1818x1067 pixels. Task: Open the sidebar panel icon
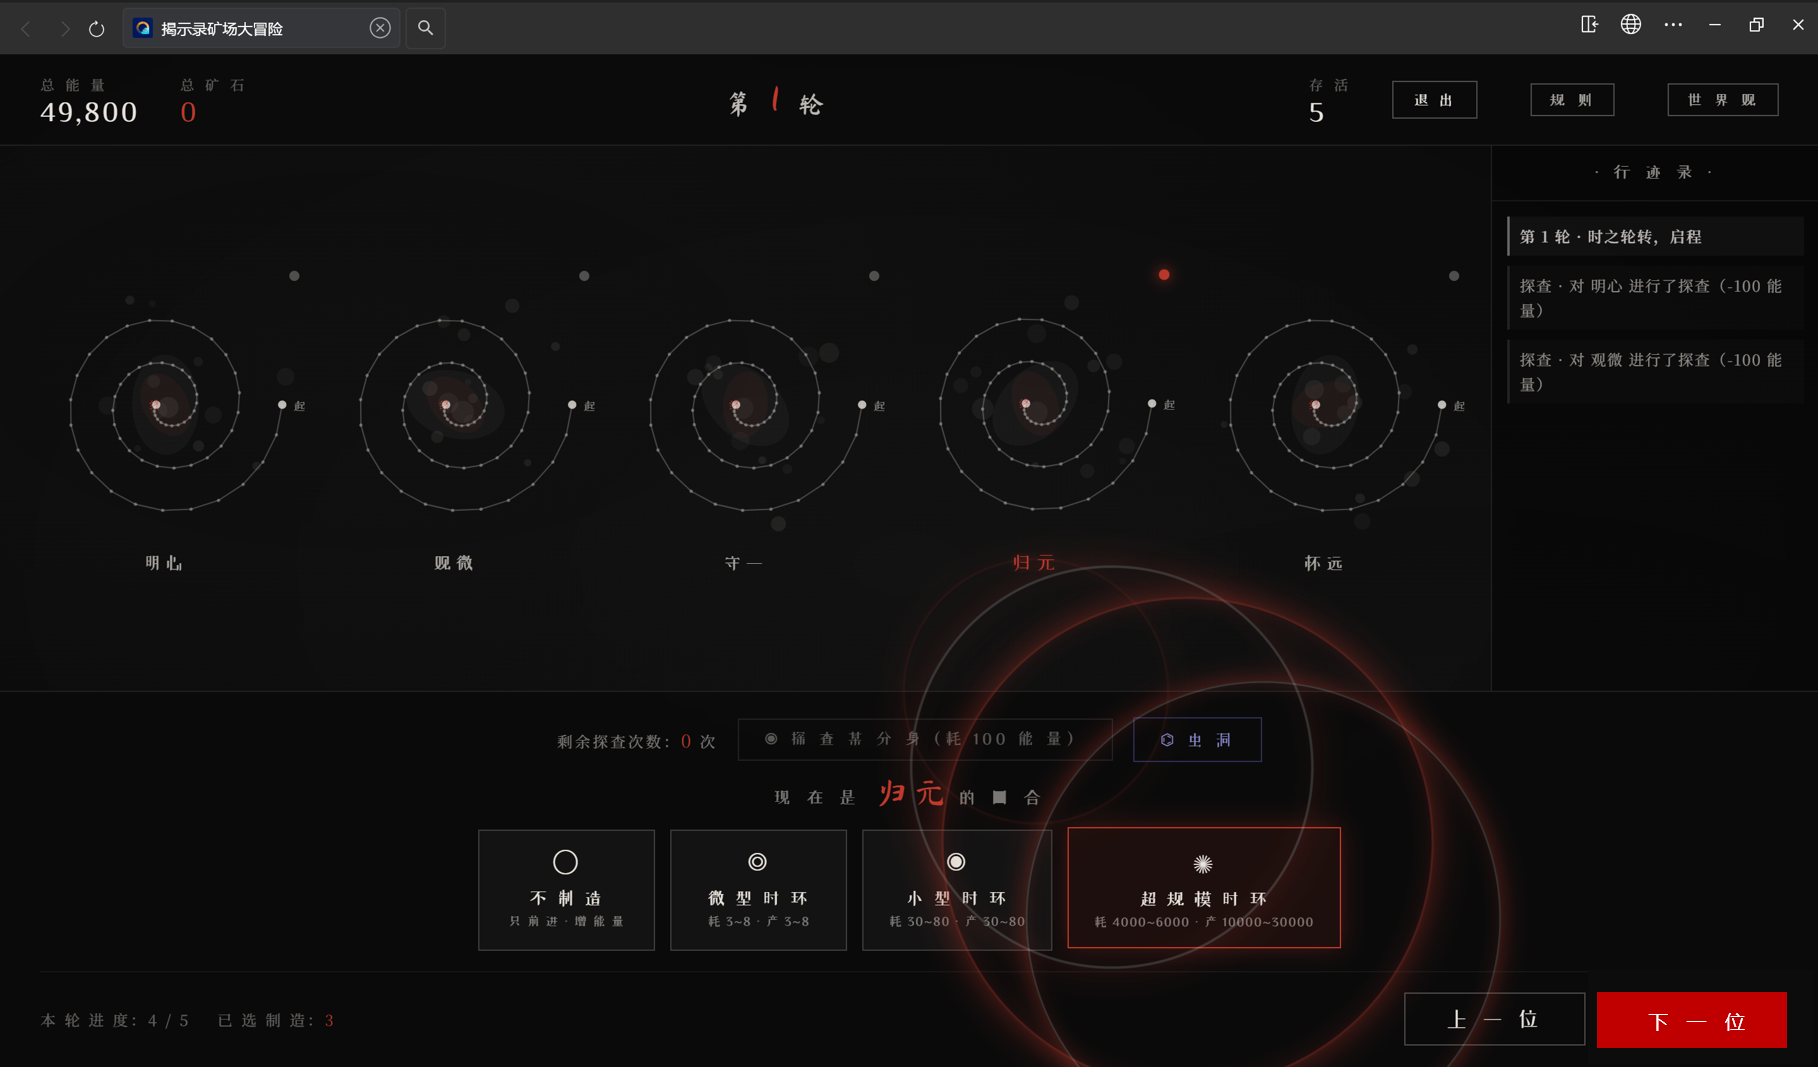point(1589,24)
